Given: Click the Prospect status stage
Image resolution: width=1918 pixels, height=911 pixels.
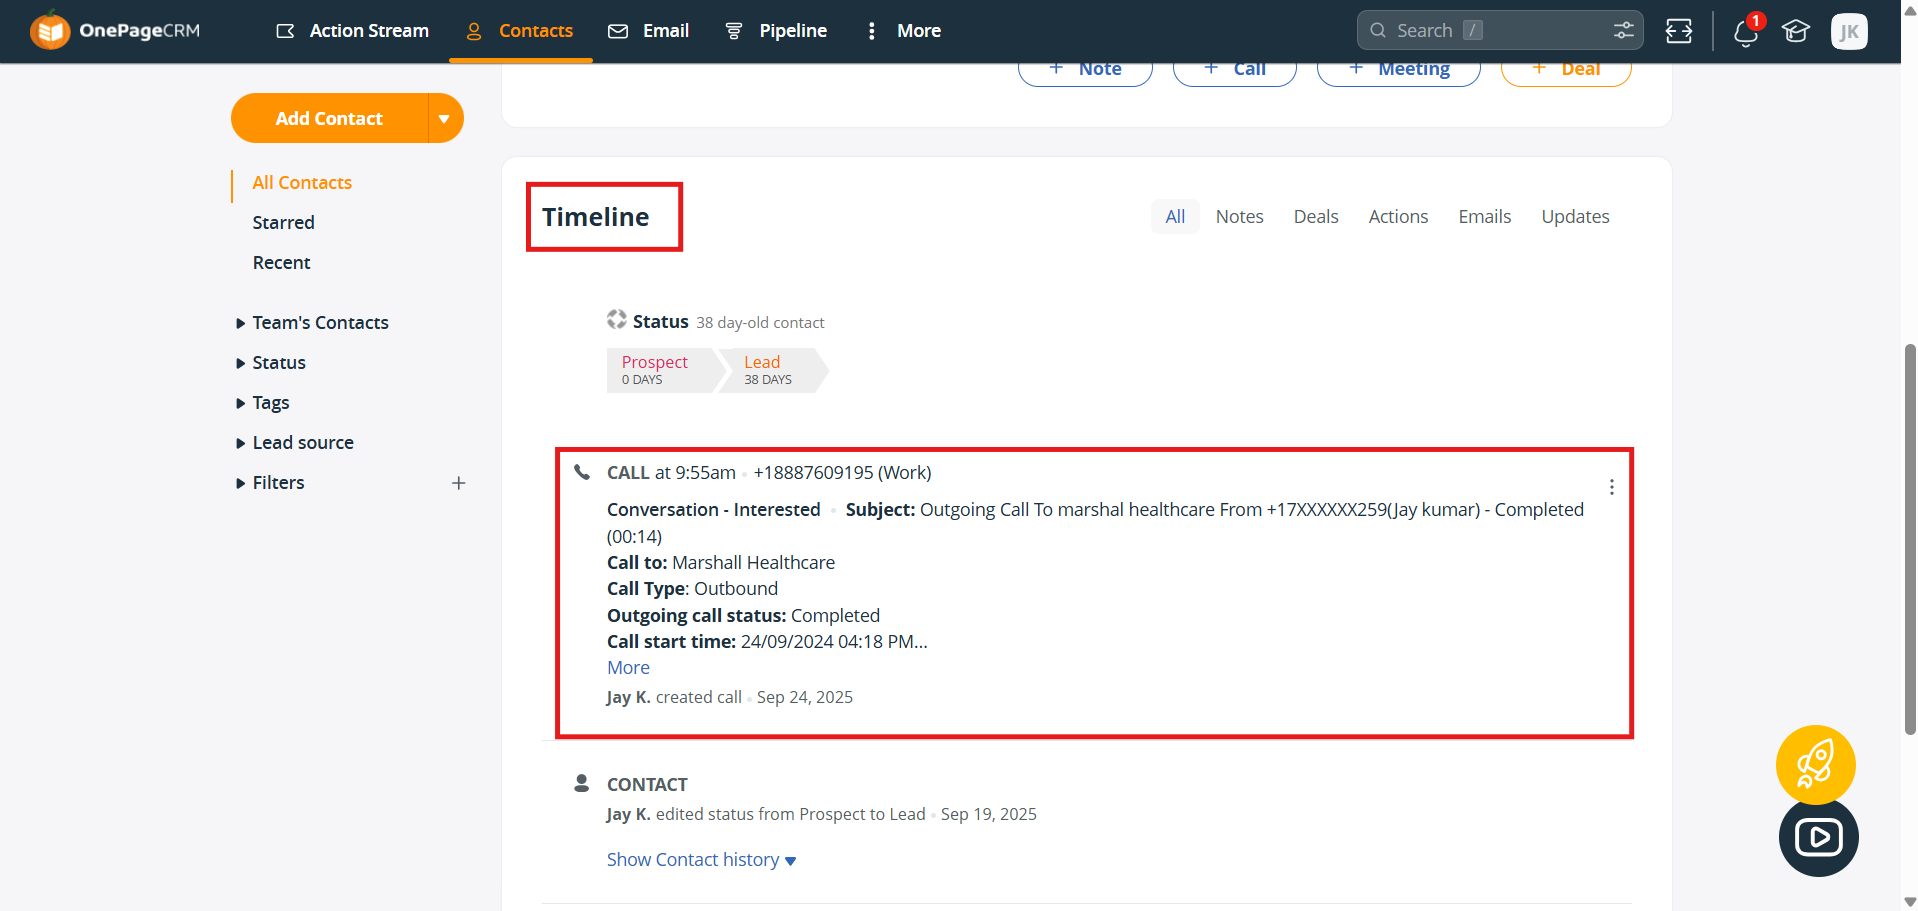Looking at the screenshot, I should tap(660, 370).
